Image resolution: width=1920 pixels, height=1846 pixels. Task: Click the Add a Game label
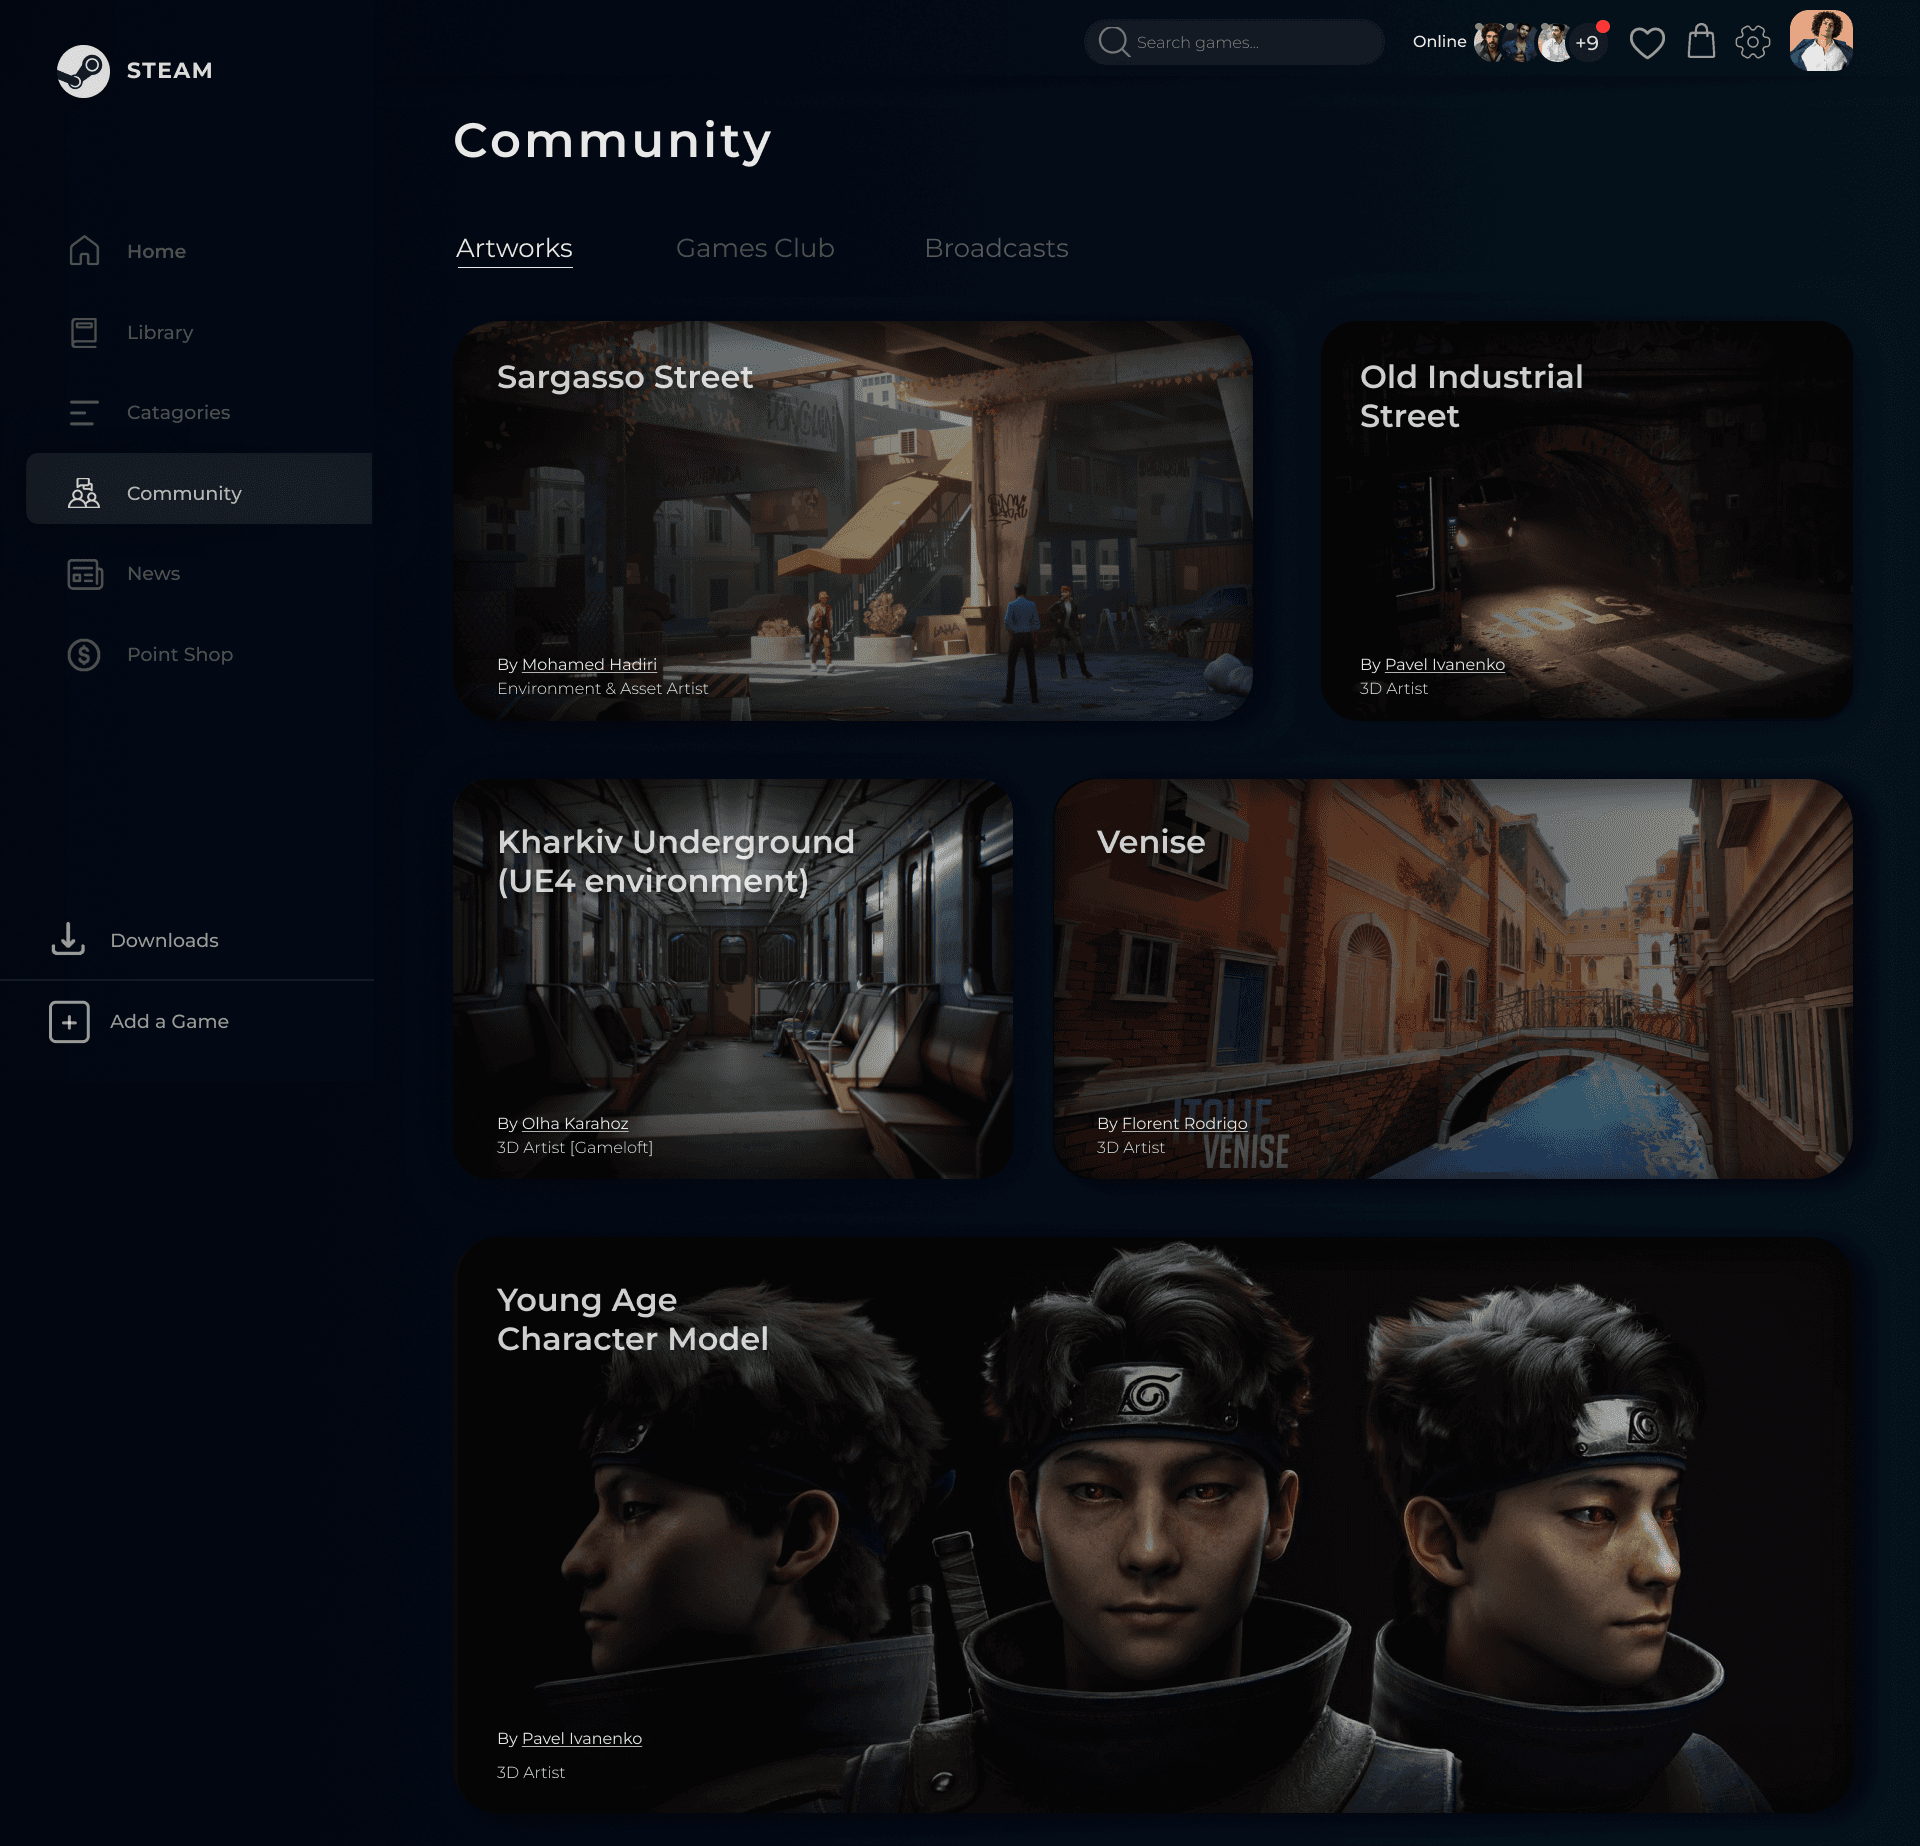[x=169, y=1021]
